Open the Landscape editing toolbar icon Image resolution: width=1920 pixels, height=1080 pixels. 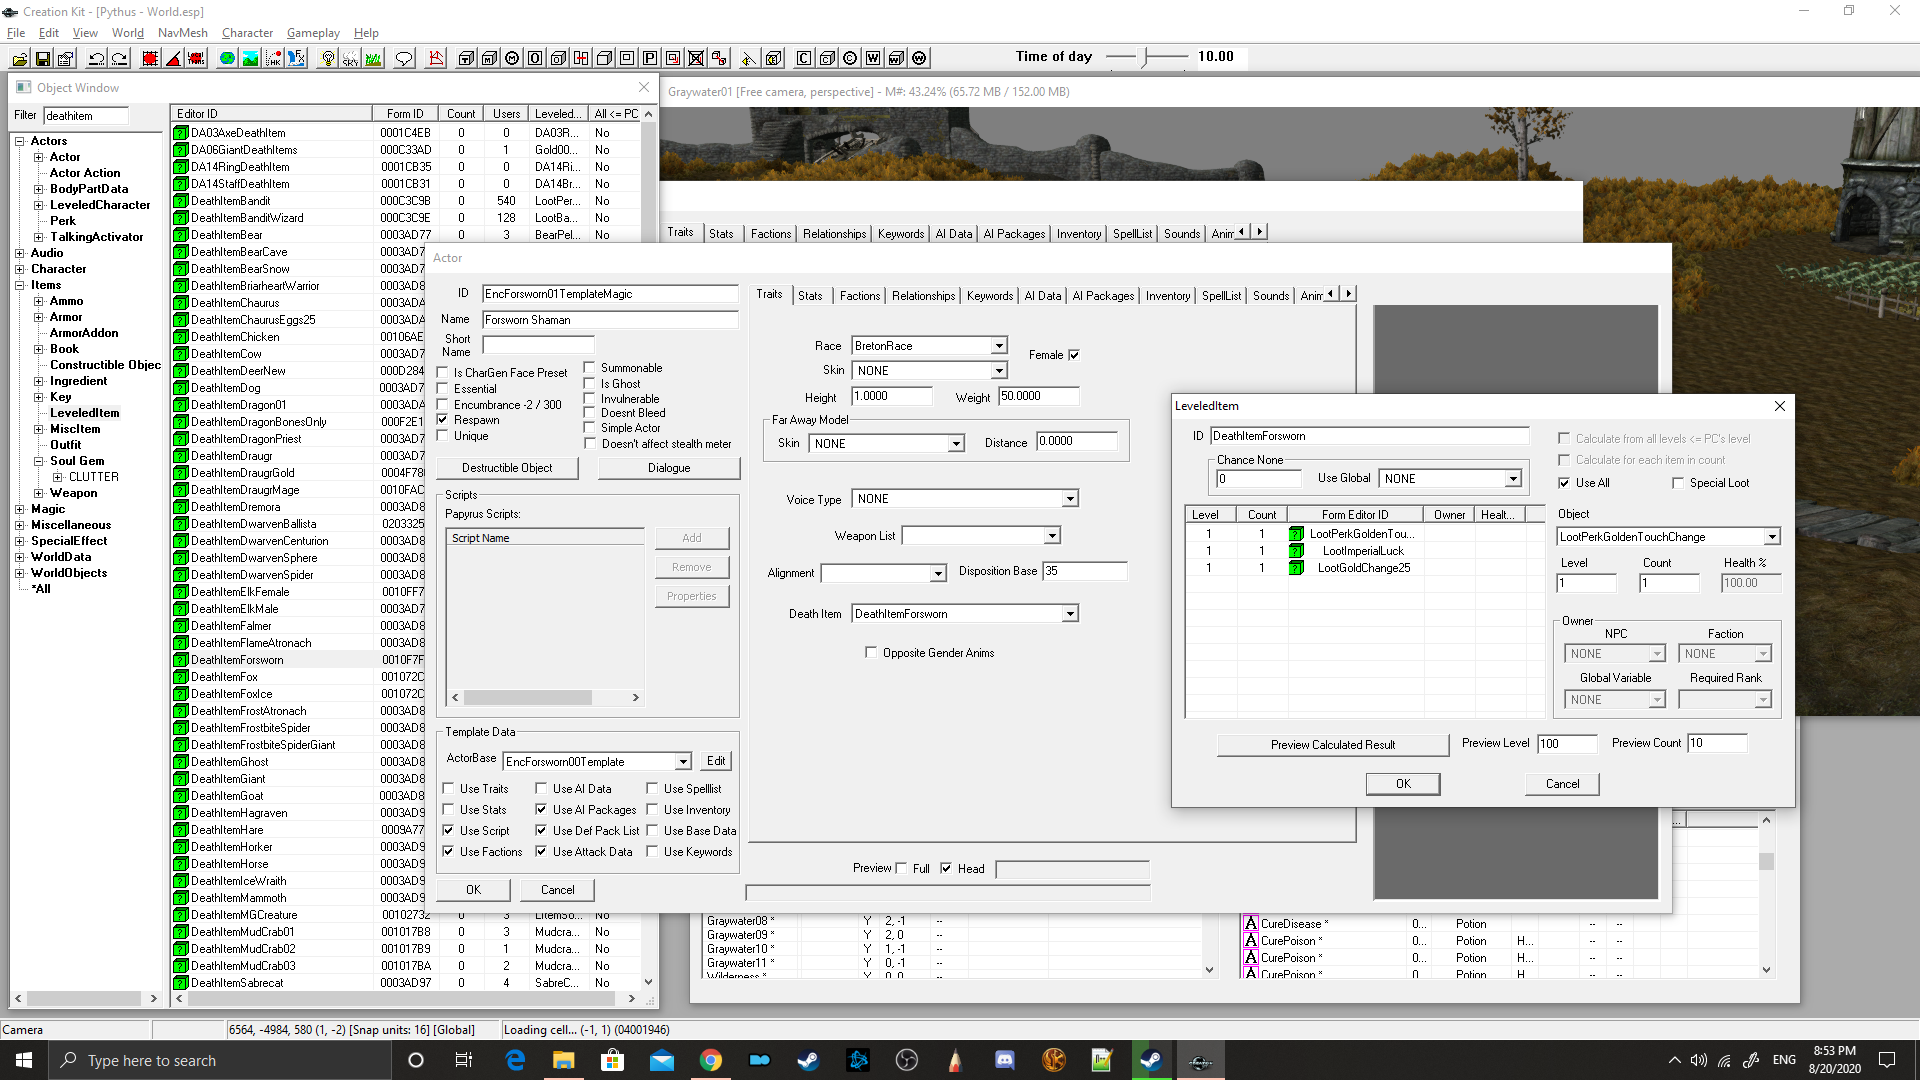point(251,58)
